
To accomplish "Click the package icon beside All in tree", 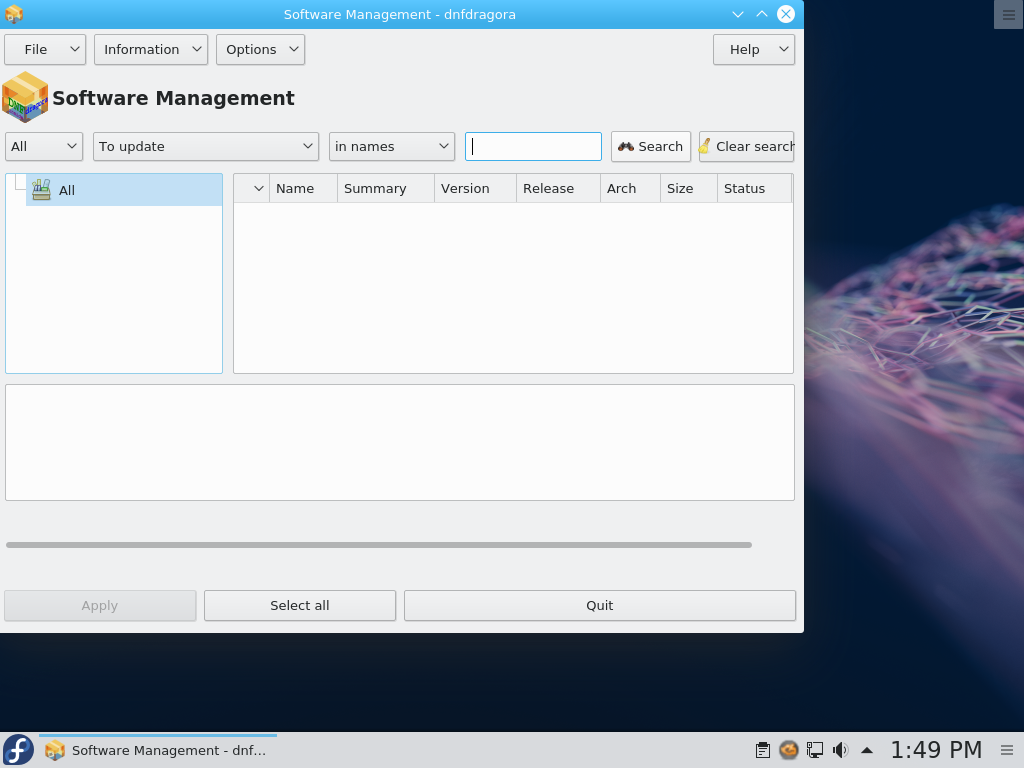I will click(x=41, y=190).
